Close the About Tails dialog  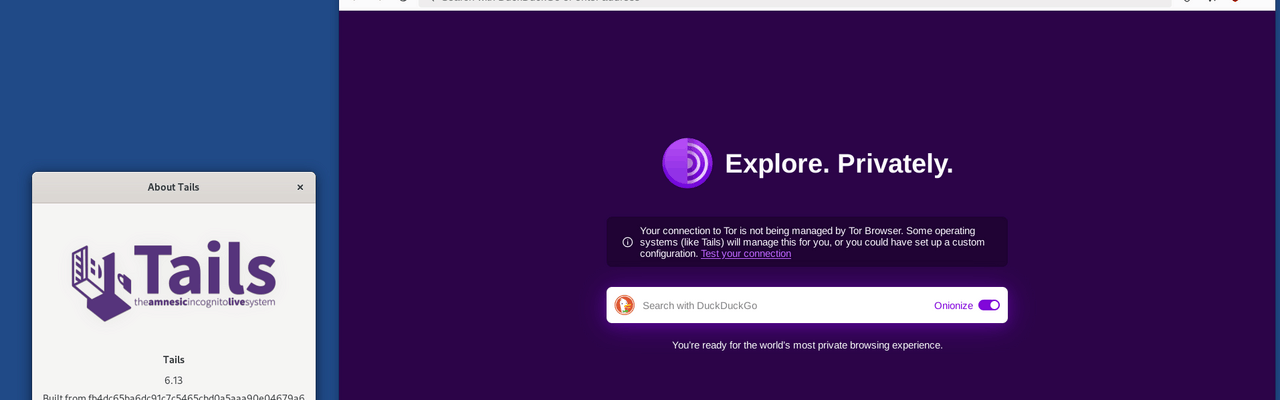(x=300, y=187)
